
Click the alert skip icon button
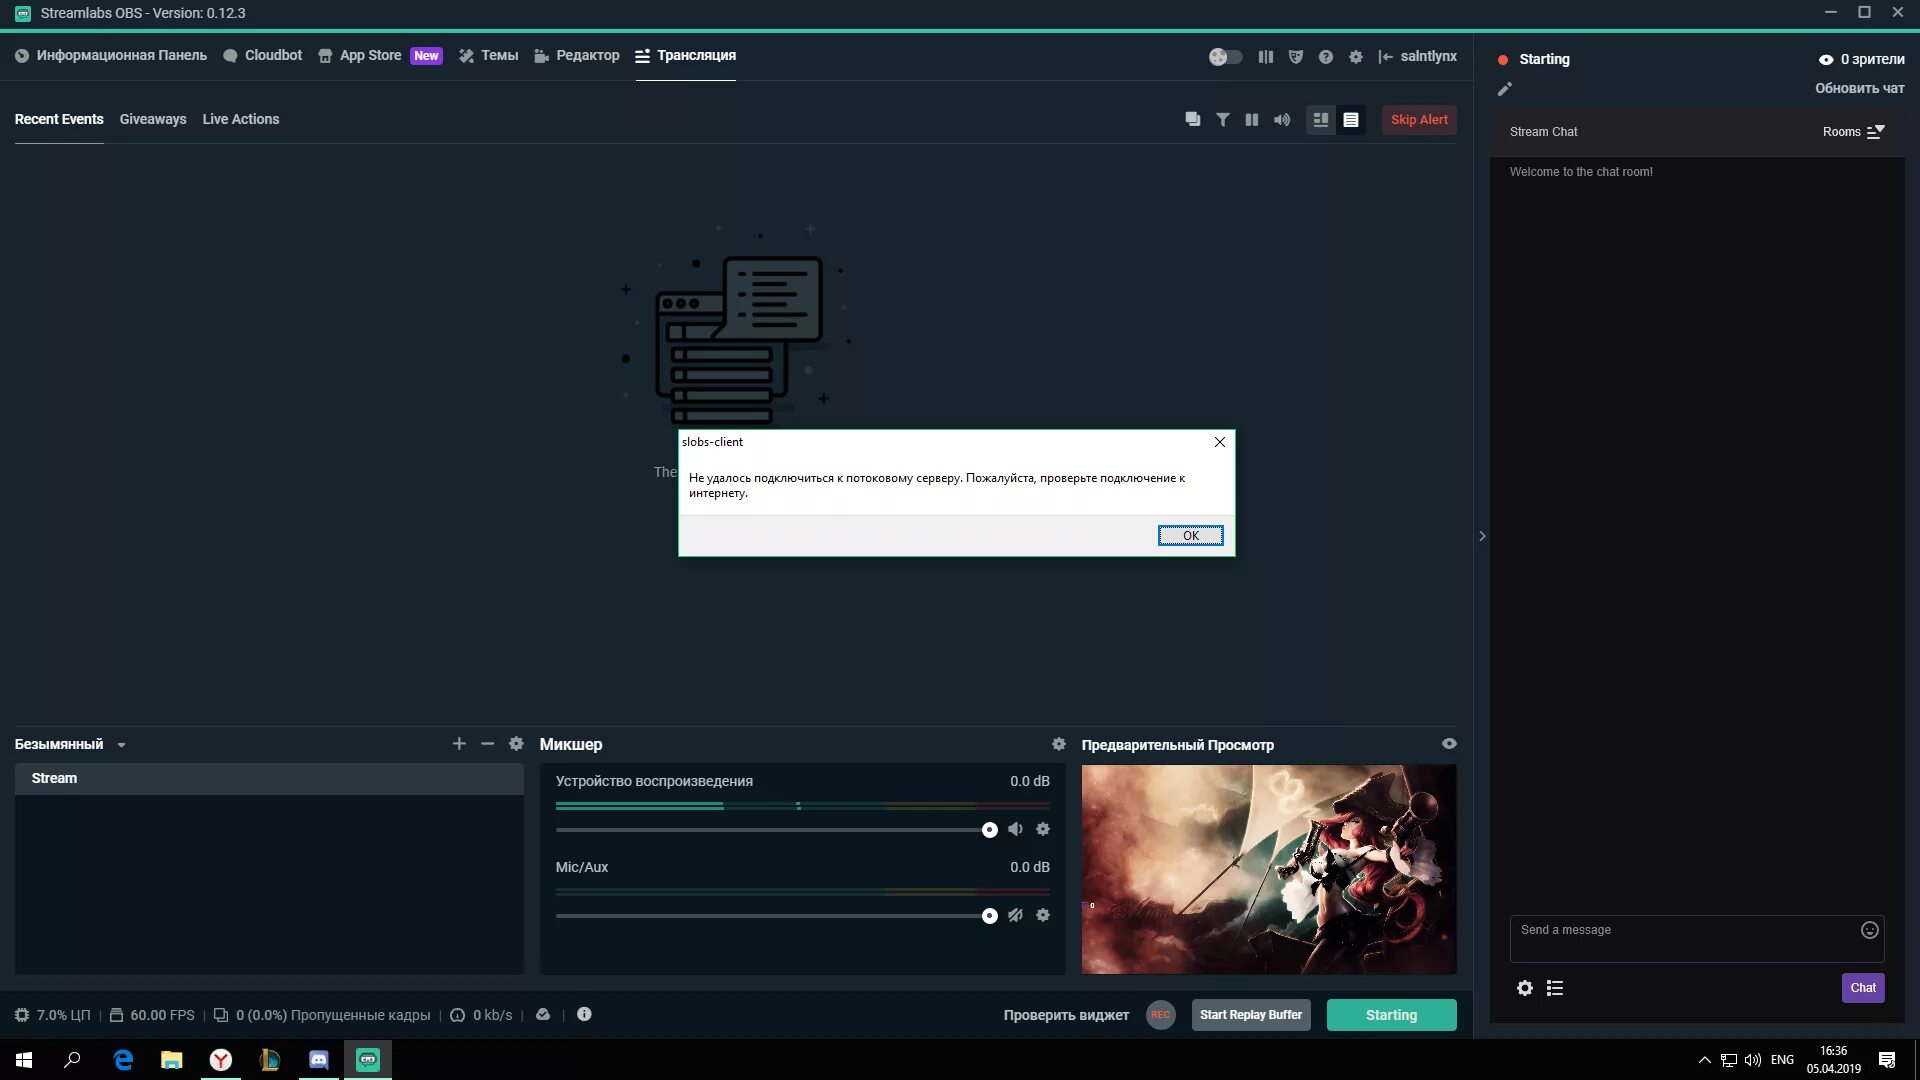click(x=1419, y=119)
